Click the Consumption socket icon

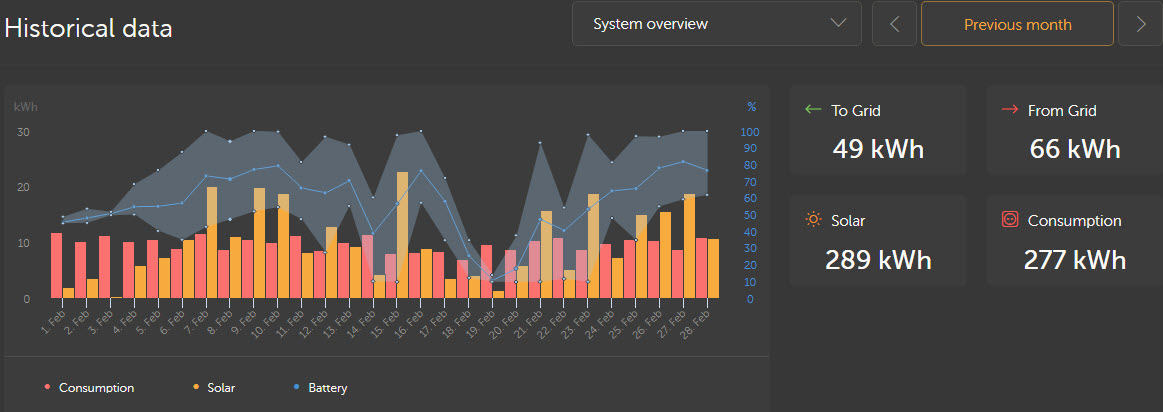coord(1010,220)
